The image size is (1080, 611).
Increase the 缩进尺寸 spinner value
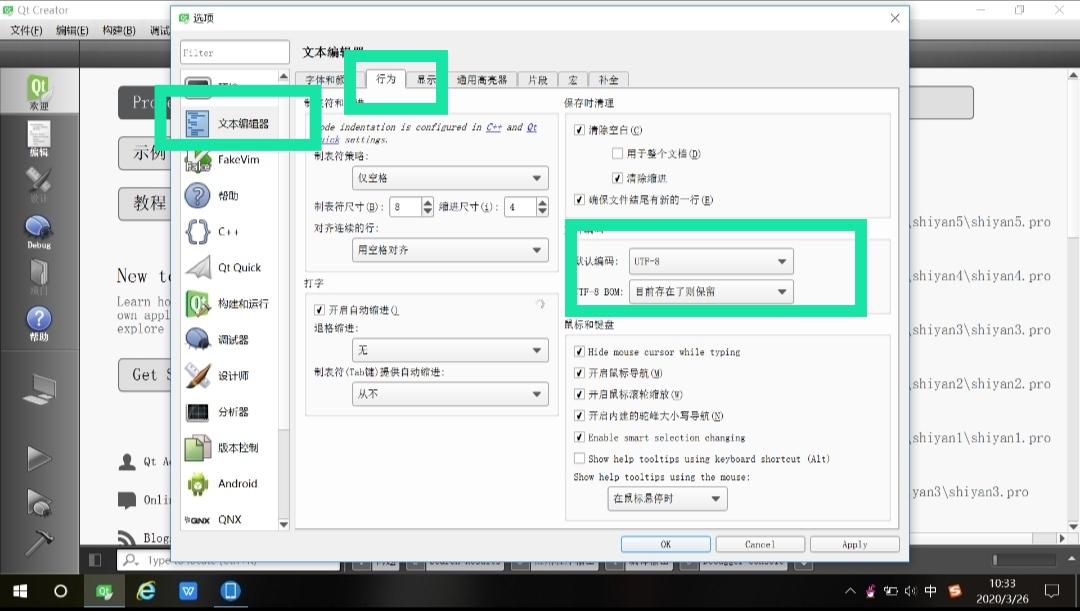pyautogui.click(x=542, y=202)
